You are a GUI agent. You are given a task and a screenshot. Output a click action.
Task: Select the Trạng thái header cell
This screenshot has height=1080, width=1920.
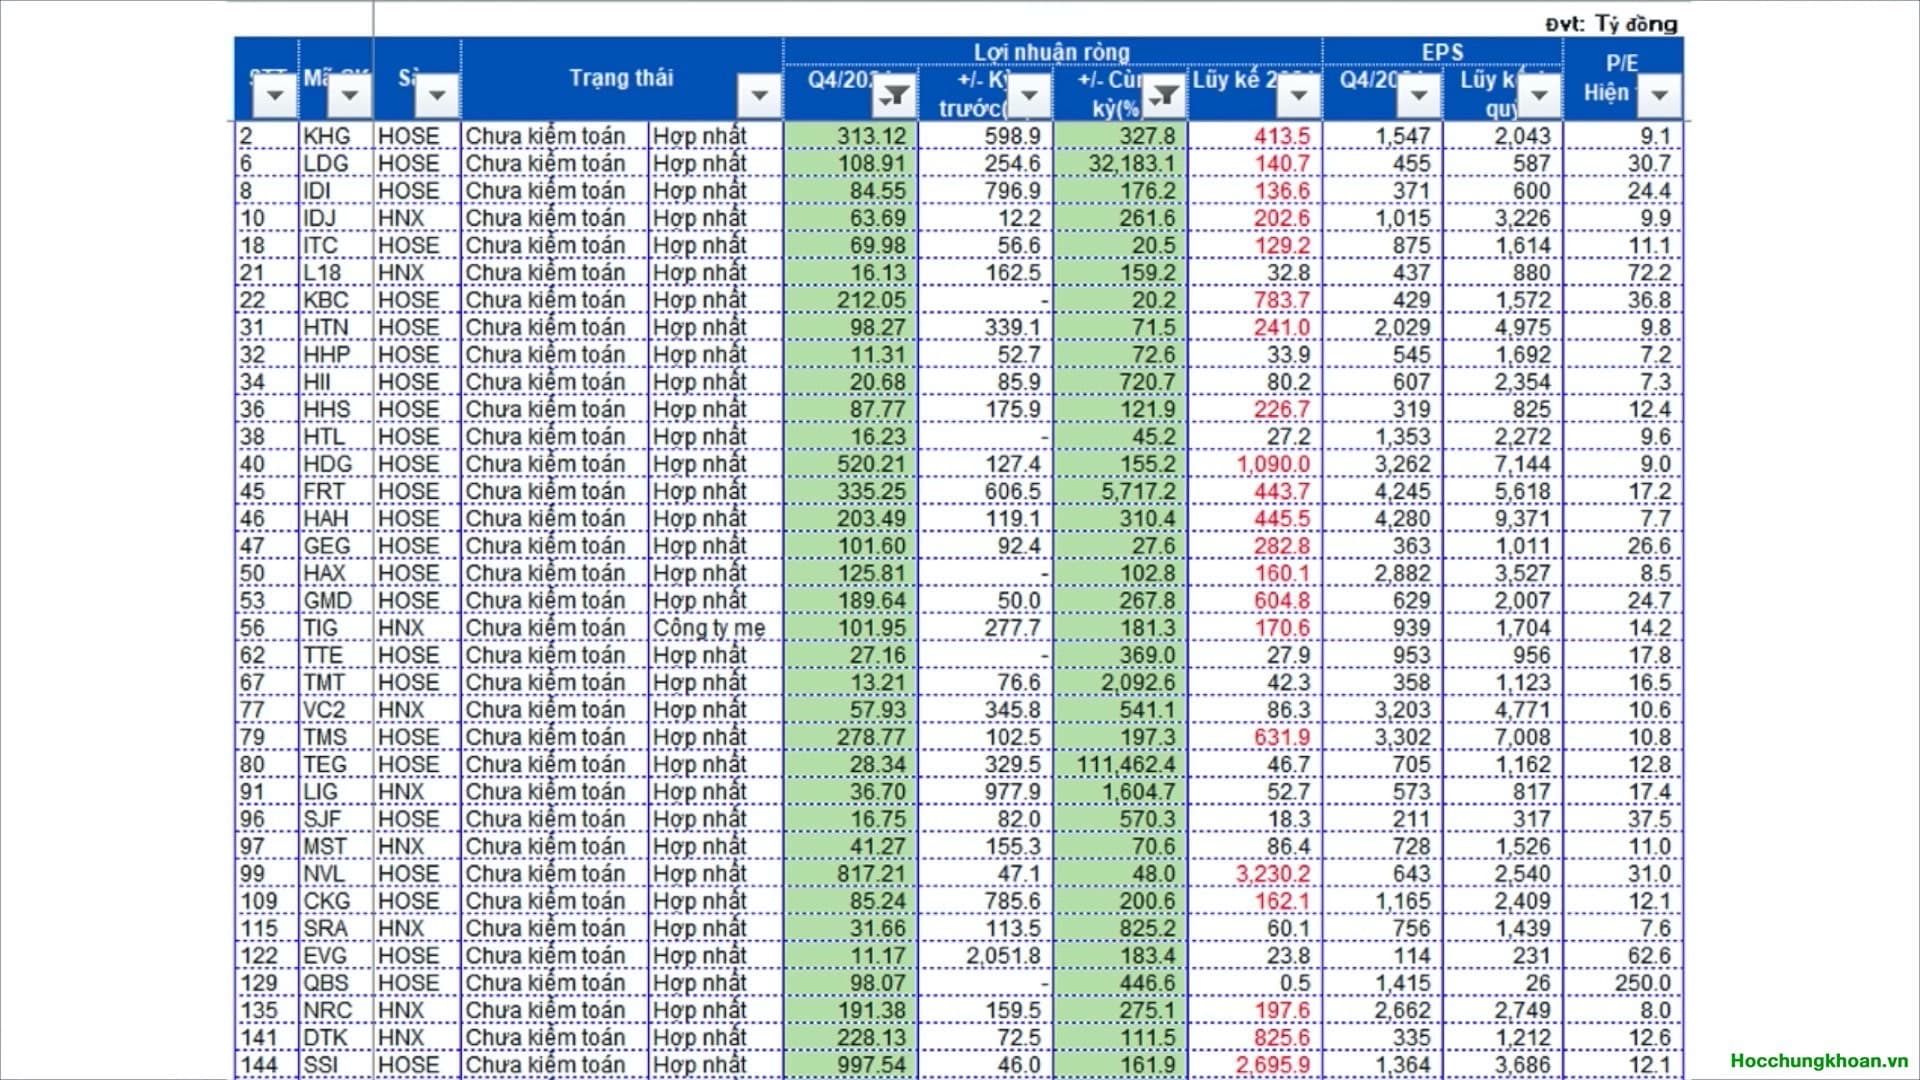point(620,78)
